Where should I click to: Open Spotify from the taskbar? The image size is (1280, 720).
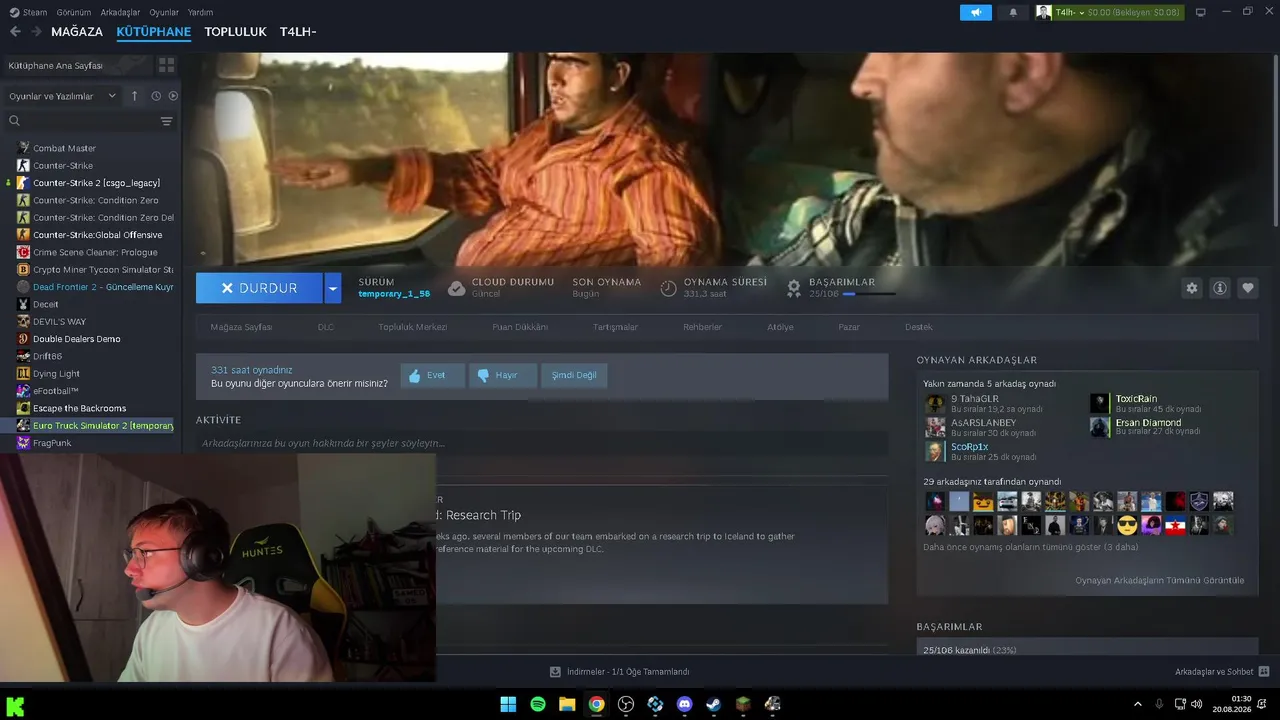[x=538, y=704]
